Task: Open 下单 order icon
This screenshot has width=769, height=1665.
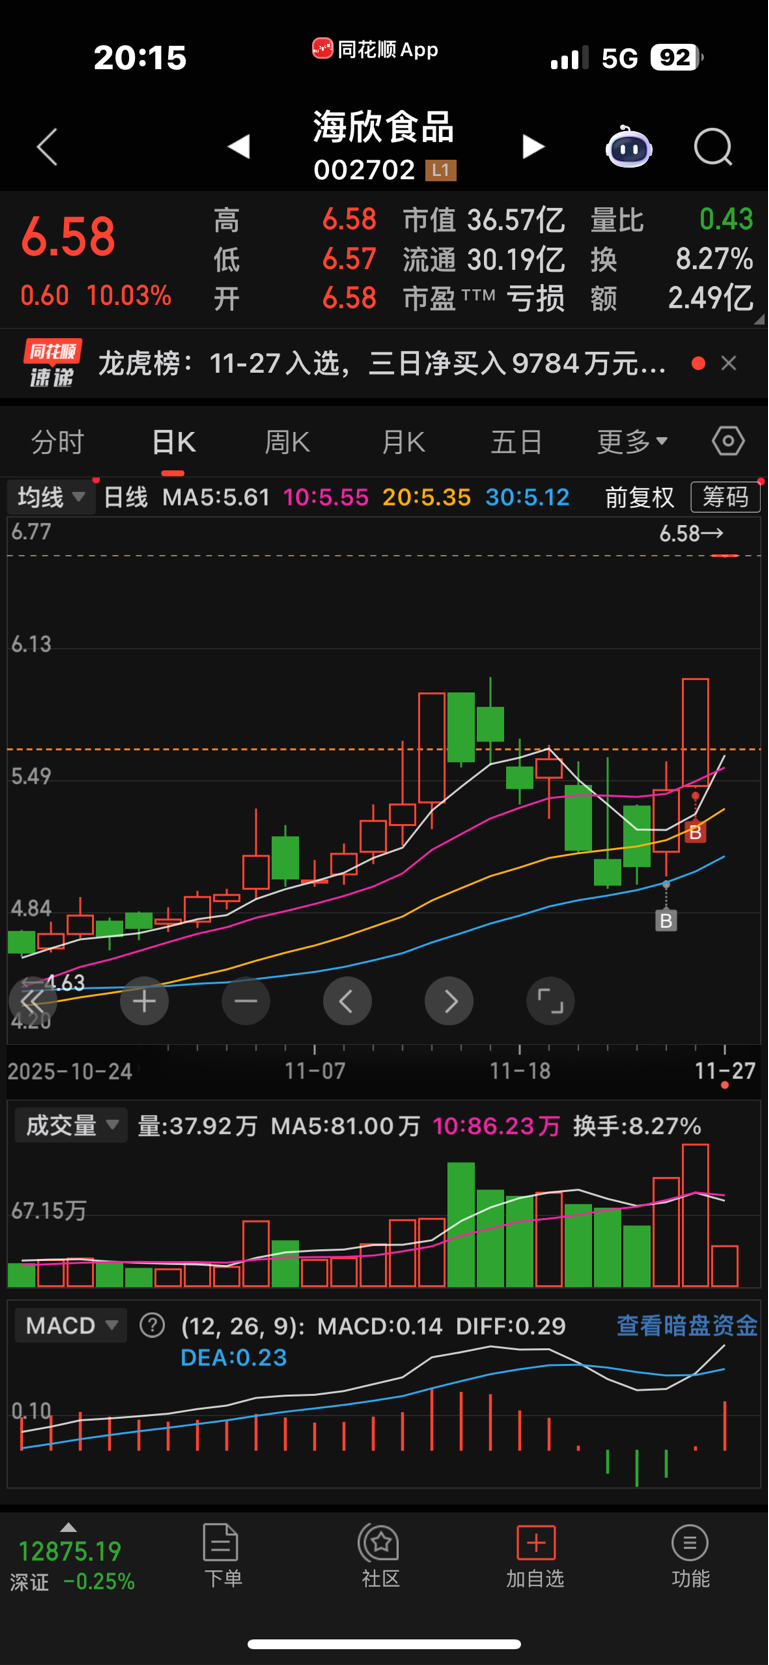Action: 221,1555
